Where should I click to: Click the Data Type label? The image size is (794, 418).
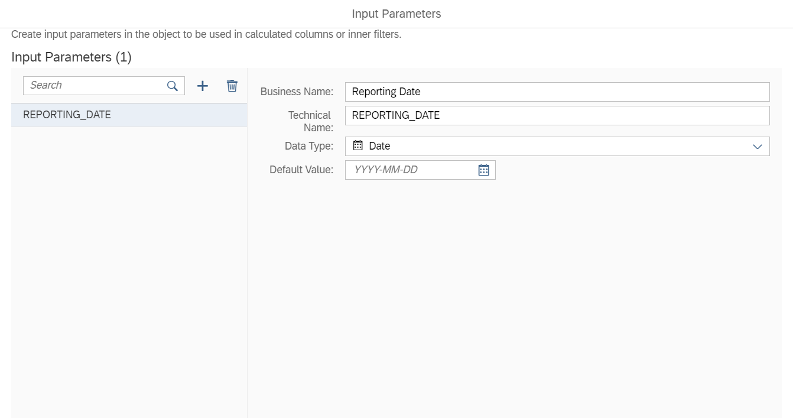point(309,146)
